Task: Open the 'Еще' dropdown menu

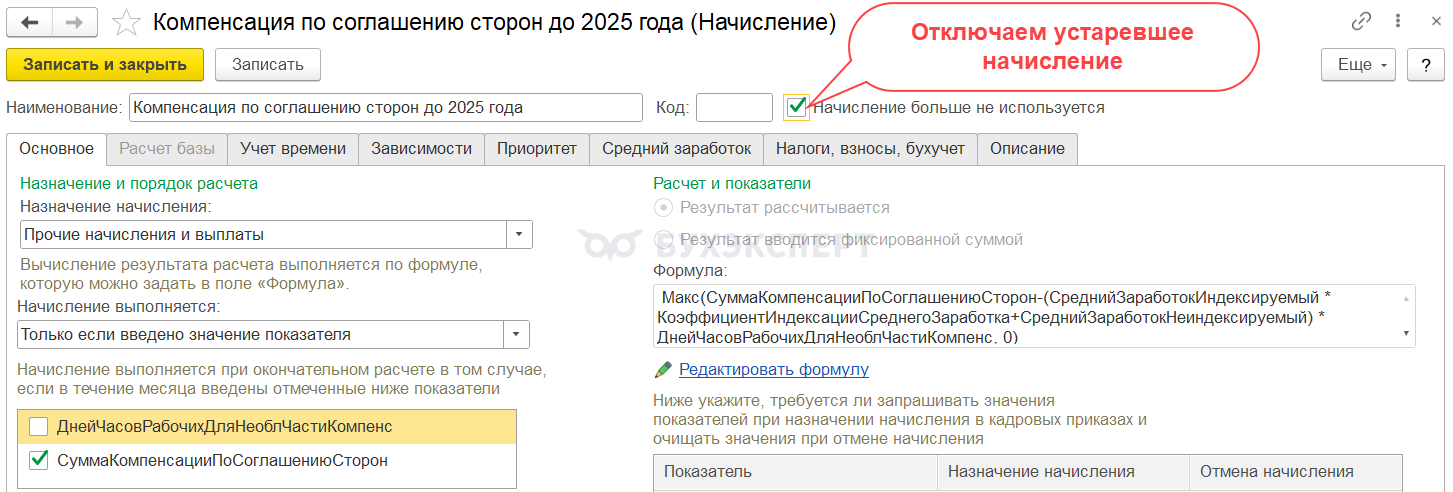Action: click(1359, 65)
